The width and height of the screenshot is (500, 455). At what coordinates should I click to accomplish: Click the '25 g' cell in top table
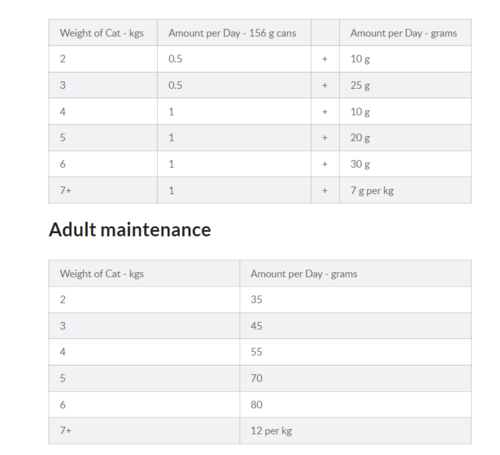point(405,85)
